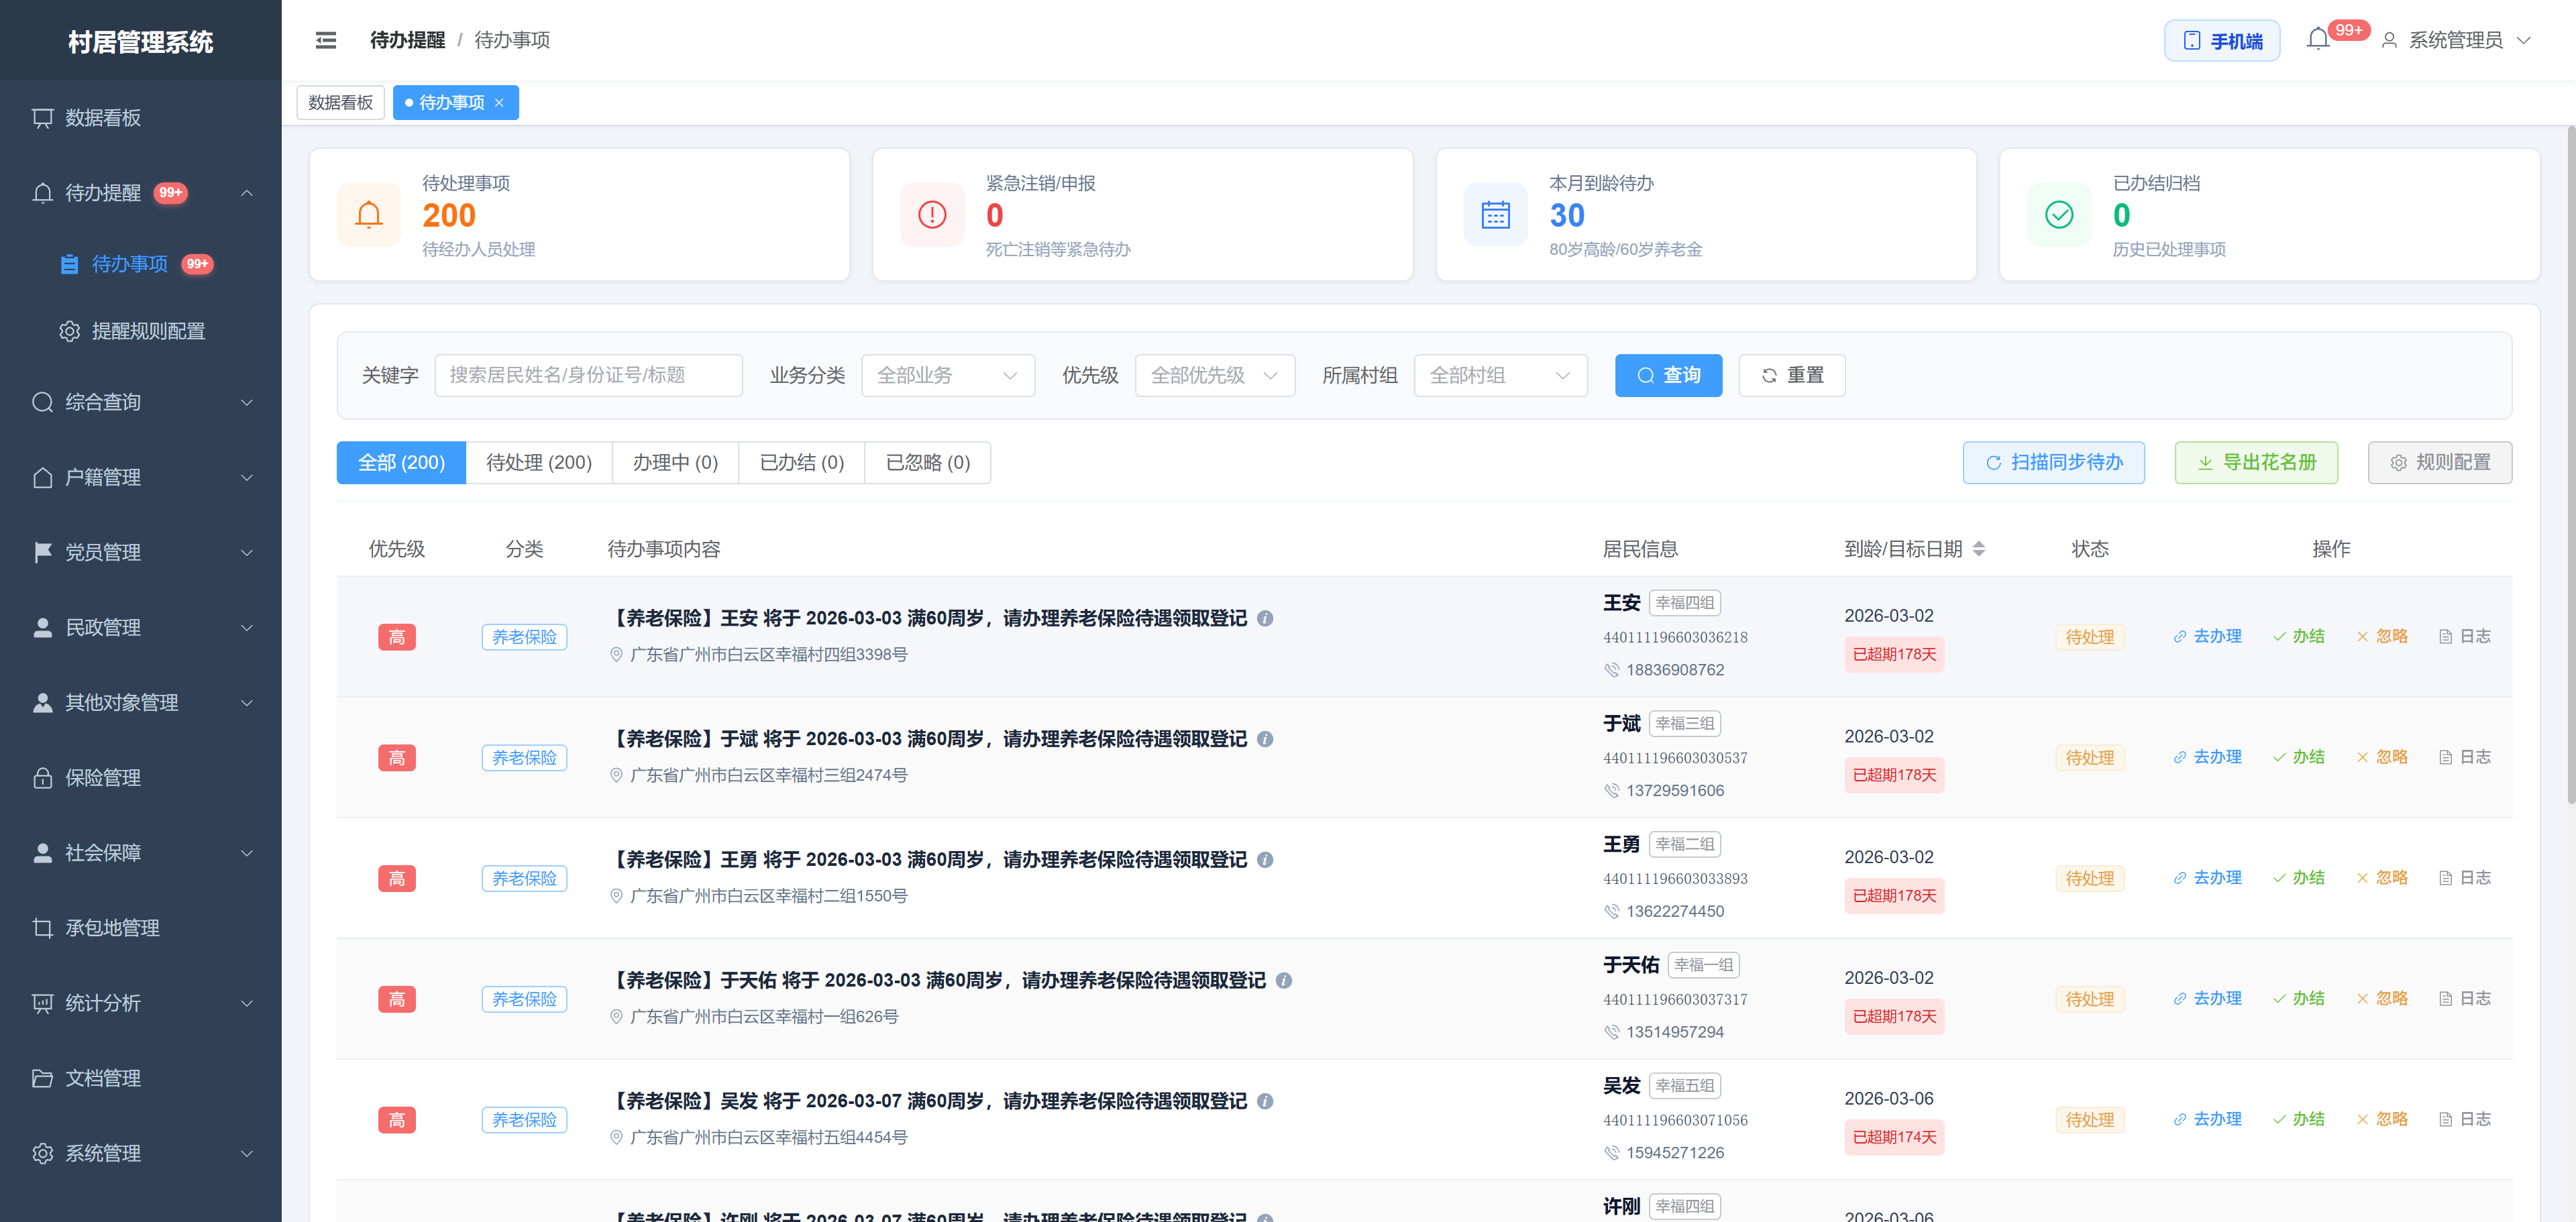
Task: Focus the 关键字 search input field
Action: point(588,376)
